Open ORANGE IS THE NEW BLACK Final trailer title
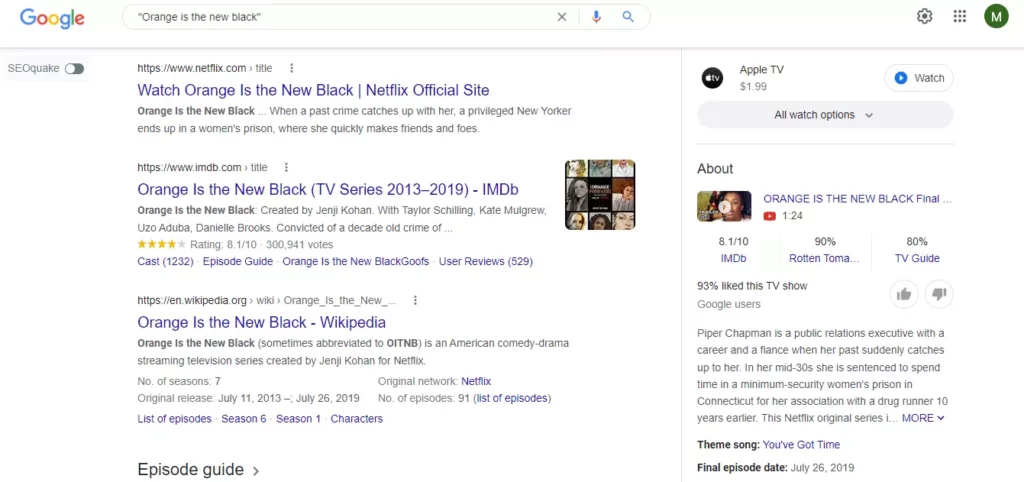The image size is (1024, 482). 857,199
